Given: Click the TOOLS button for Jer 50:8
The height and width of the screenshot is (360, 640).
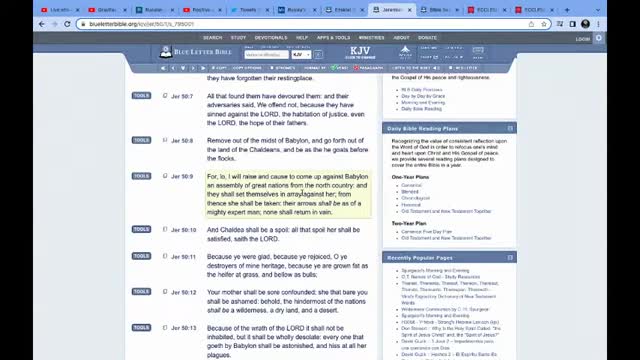Looking at the screenshot, I should 141,140.
